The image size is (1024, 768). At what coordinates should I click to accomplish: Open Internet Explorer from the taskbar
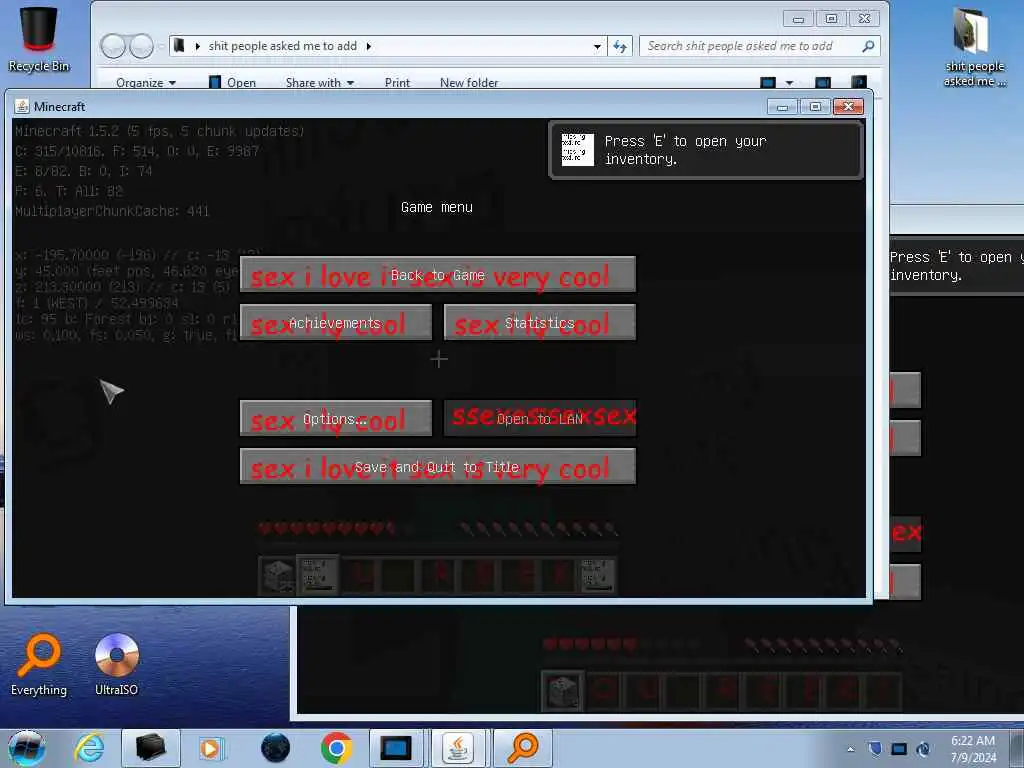(x=89, y=748)
